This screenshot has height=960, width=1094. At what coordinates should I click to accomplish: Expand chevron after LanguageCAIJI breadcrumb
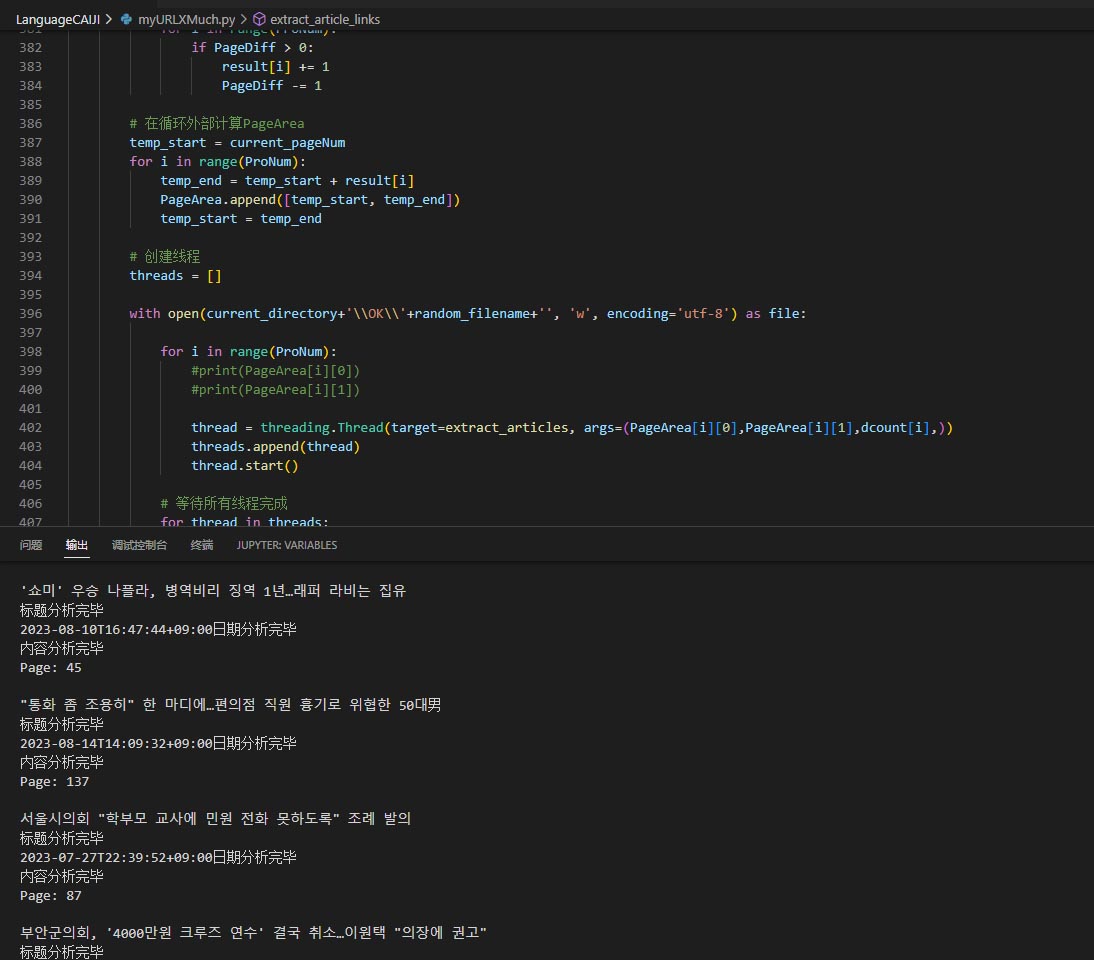tap(108, 19)
